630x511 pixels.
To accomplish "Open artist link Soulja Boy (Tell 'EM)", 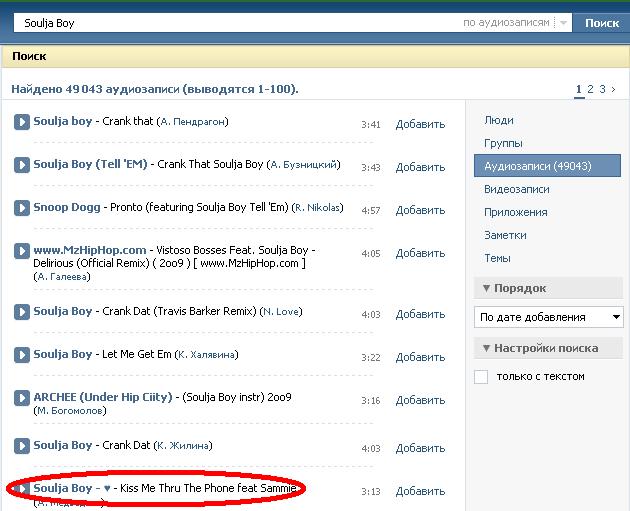I will 90,164.
